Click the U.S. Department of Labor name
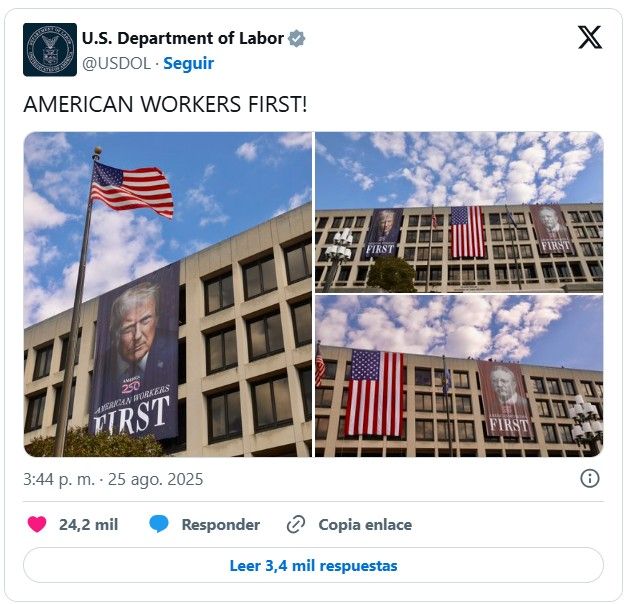The width and height of the screenshot is (630, 604). [x=183, y=39]
